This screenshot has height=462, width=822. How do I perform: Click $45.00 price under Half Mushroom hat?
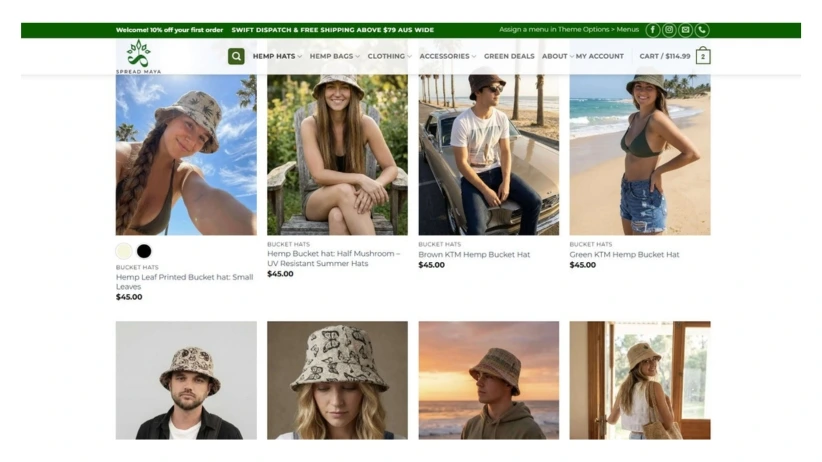pos(280,274)
